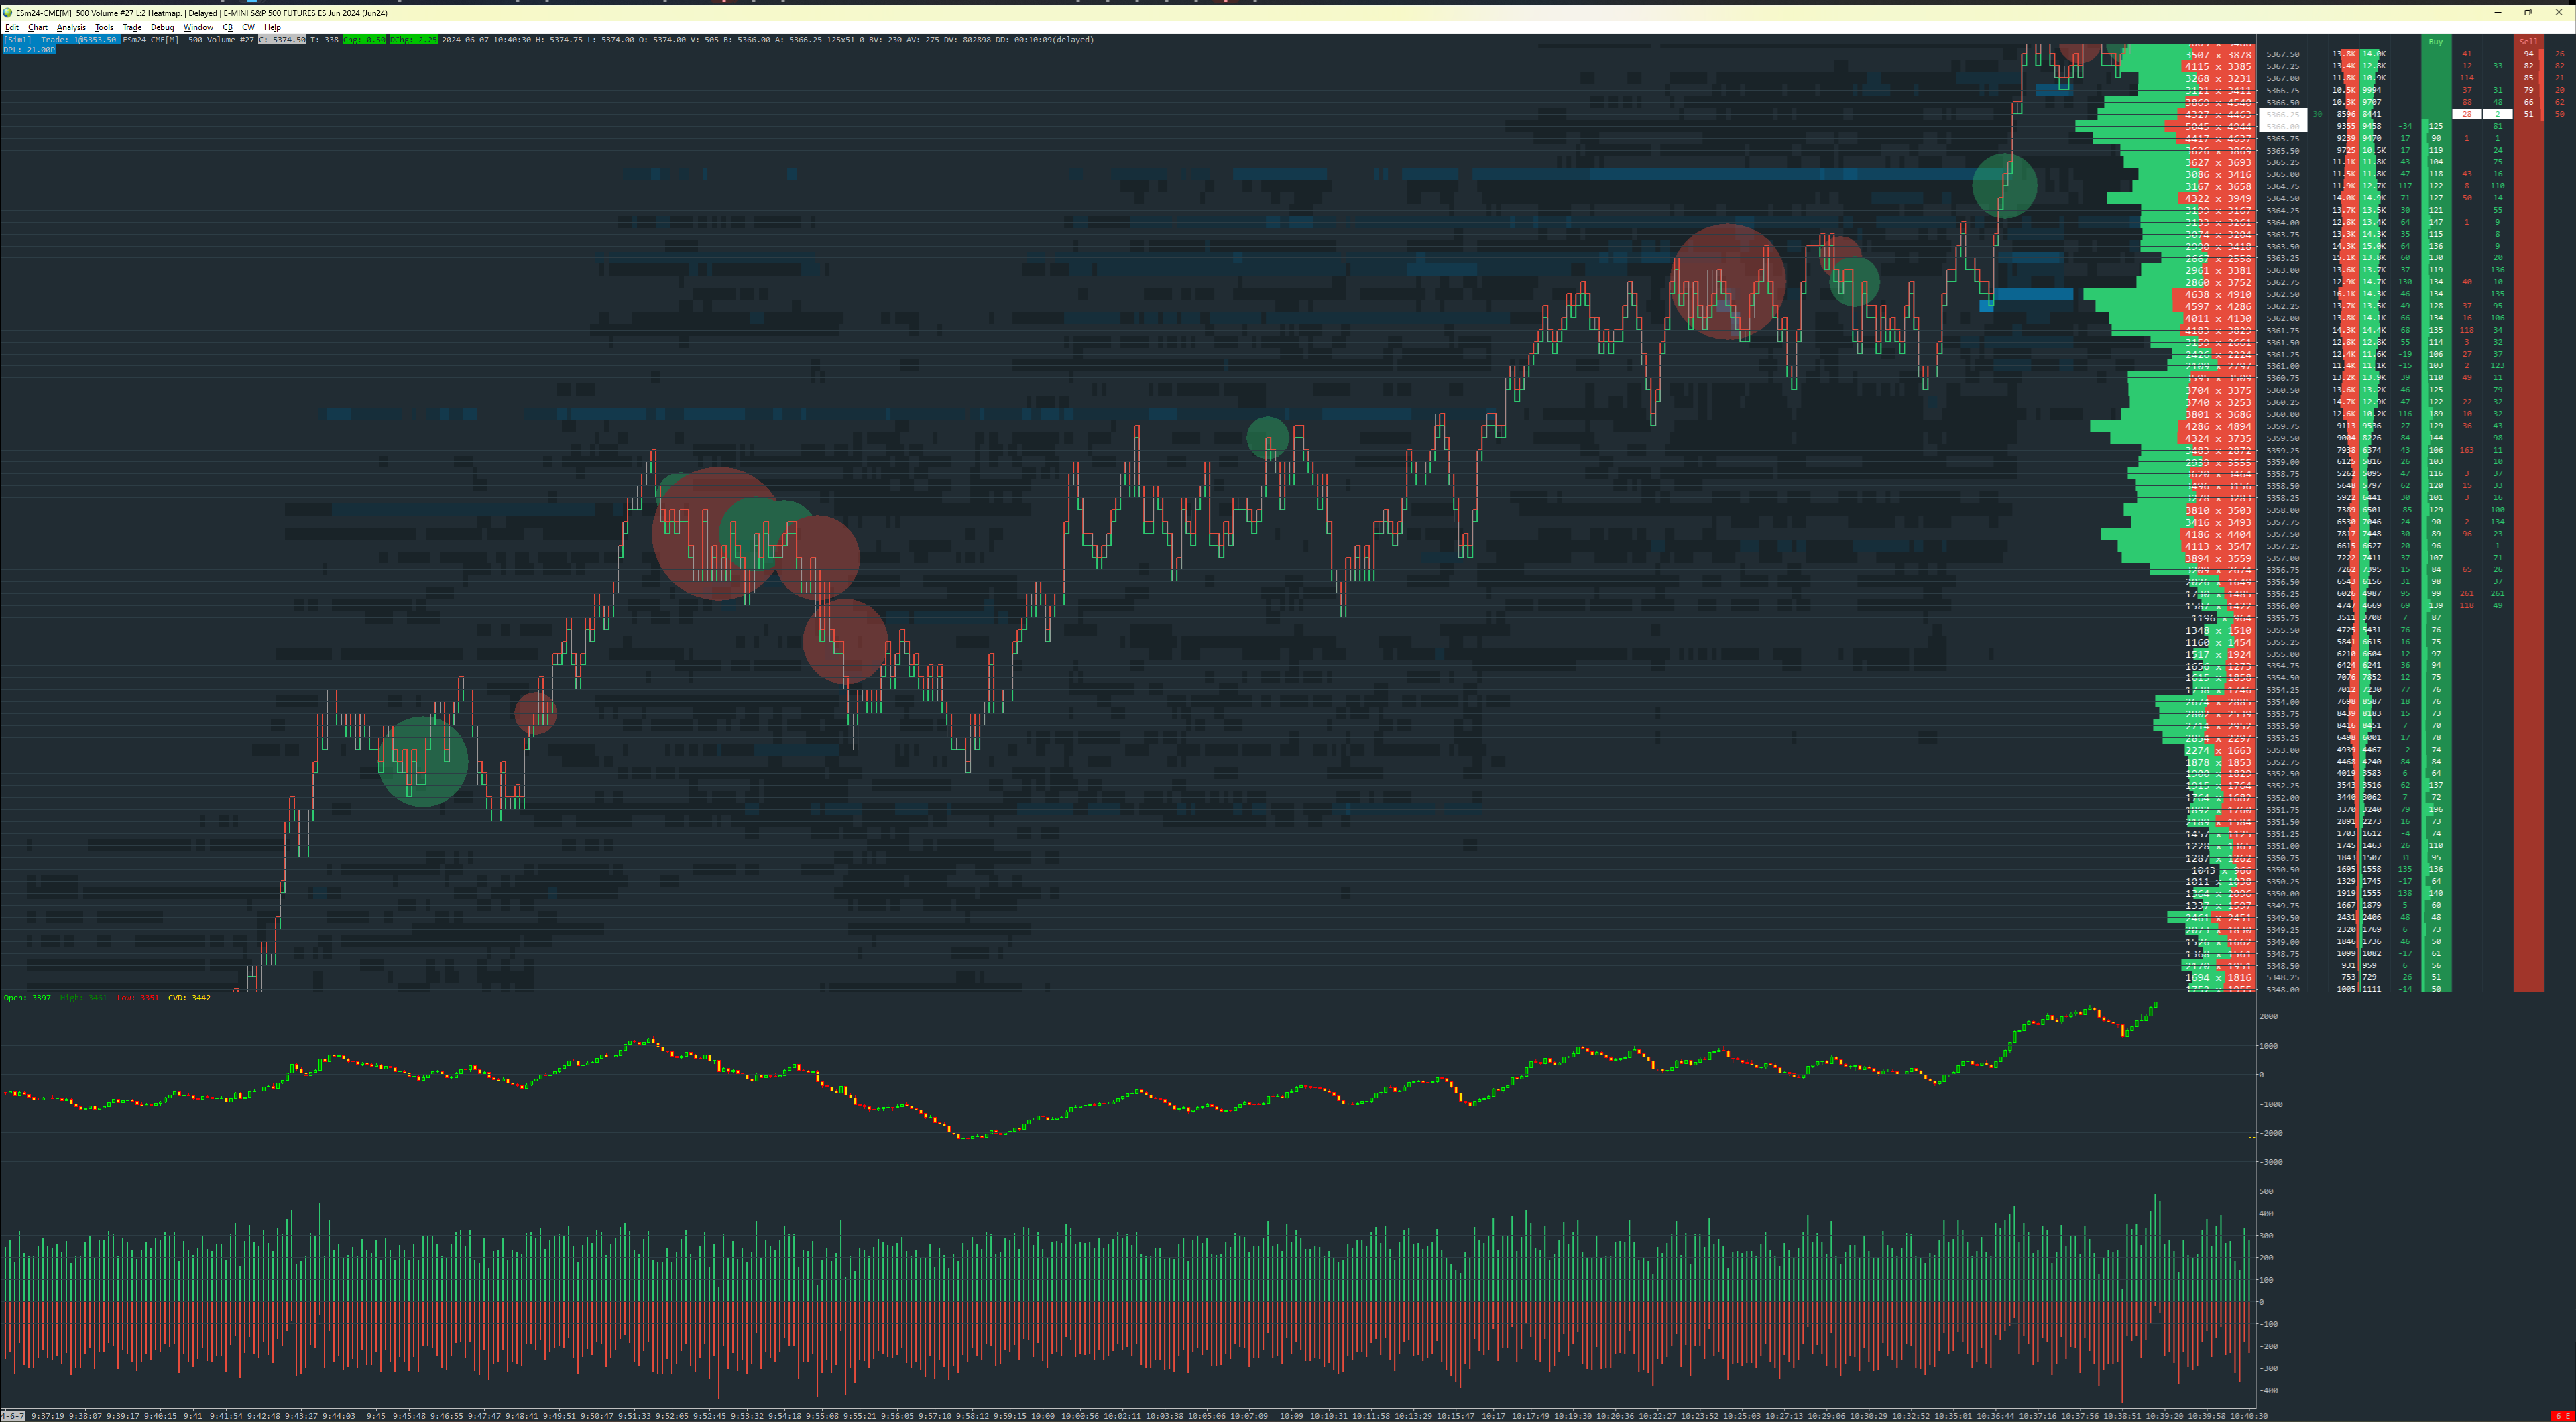Open the Help menu
The height and width of the screenshot is (1422, 2576).
(x=272, y=28)
